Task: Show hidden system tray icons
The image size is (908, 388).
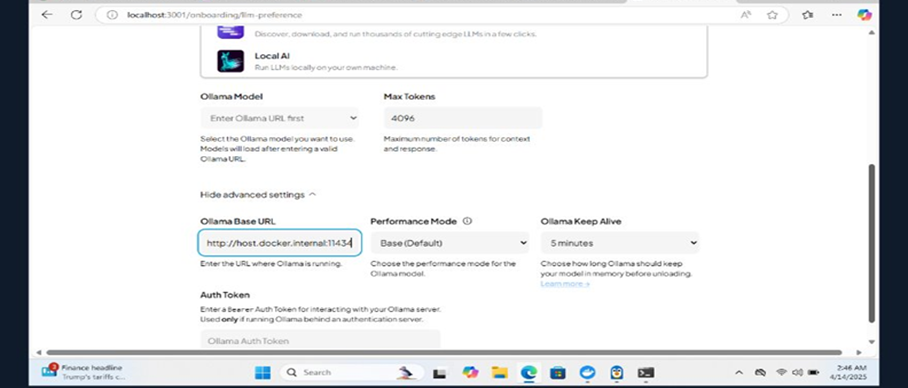Action: coord(739,372)
